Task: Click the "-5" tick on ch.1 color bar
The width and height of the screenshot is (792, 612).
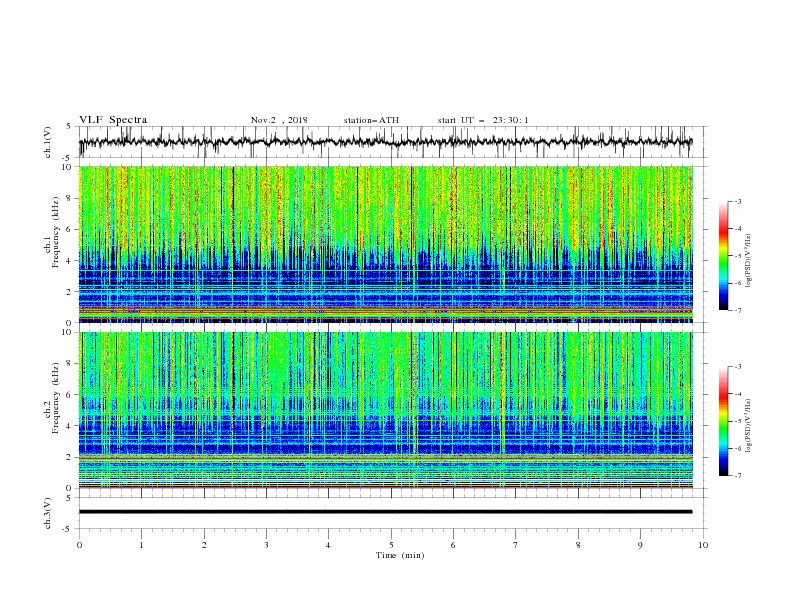Action: click(x=738, y=256)
